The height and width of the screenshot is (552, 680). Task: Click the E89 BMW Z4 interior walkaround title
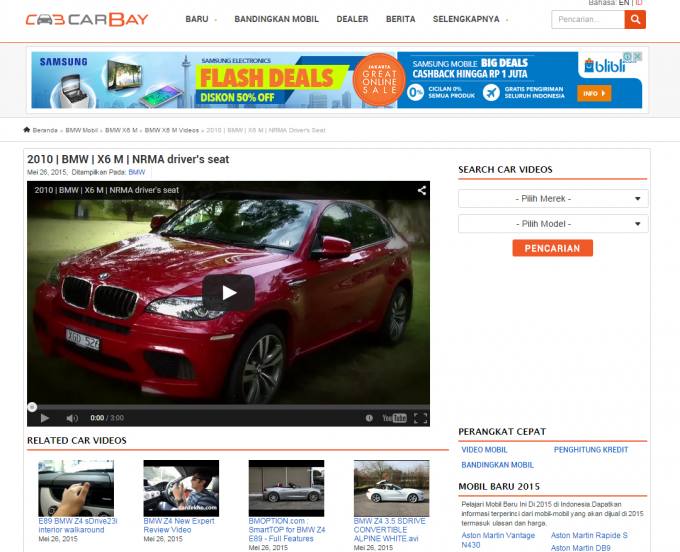pyautogui.click(x=78, y=525)
